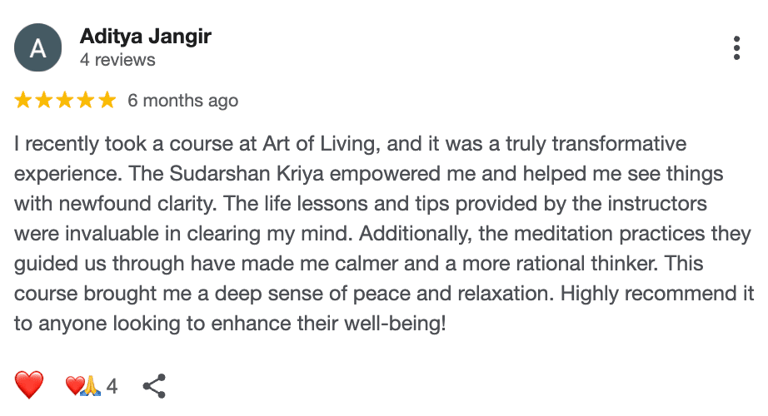Click the fifth yellow rating star

tap(107, 100)
